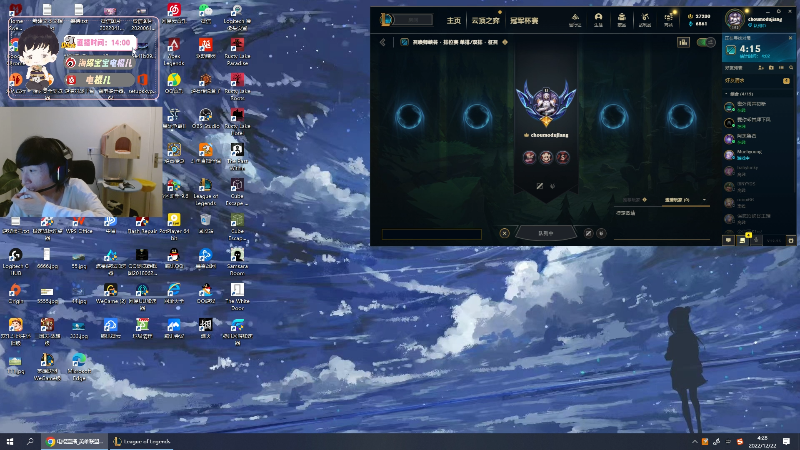Switch to the Chrome taskbar window

tap(74, 441)
